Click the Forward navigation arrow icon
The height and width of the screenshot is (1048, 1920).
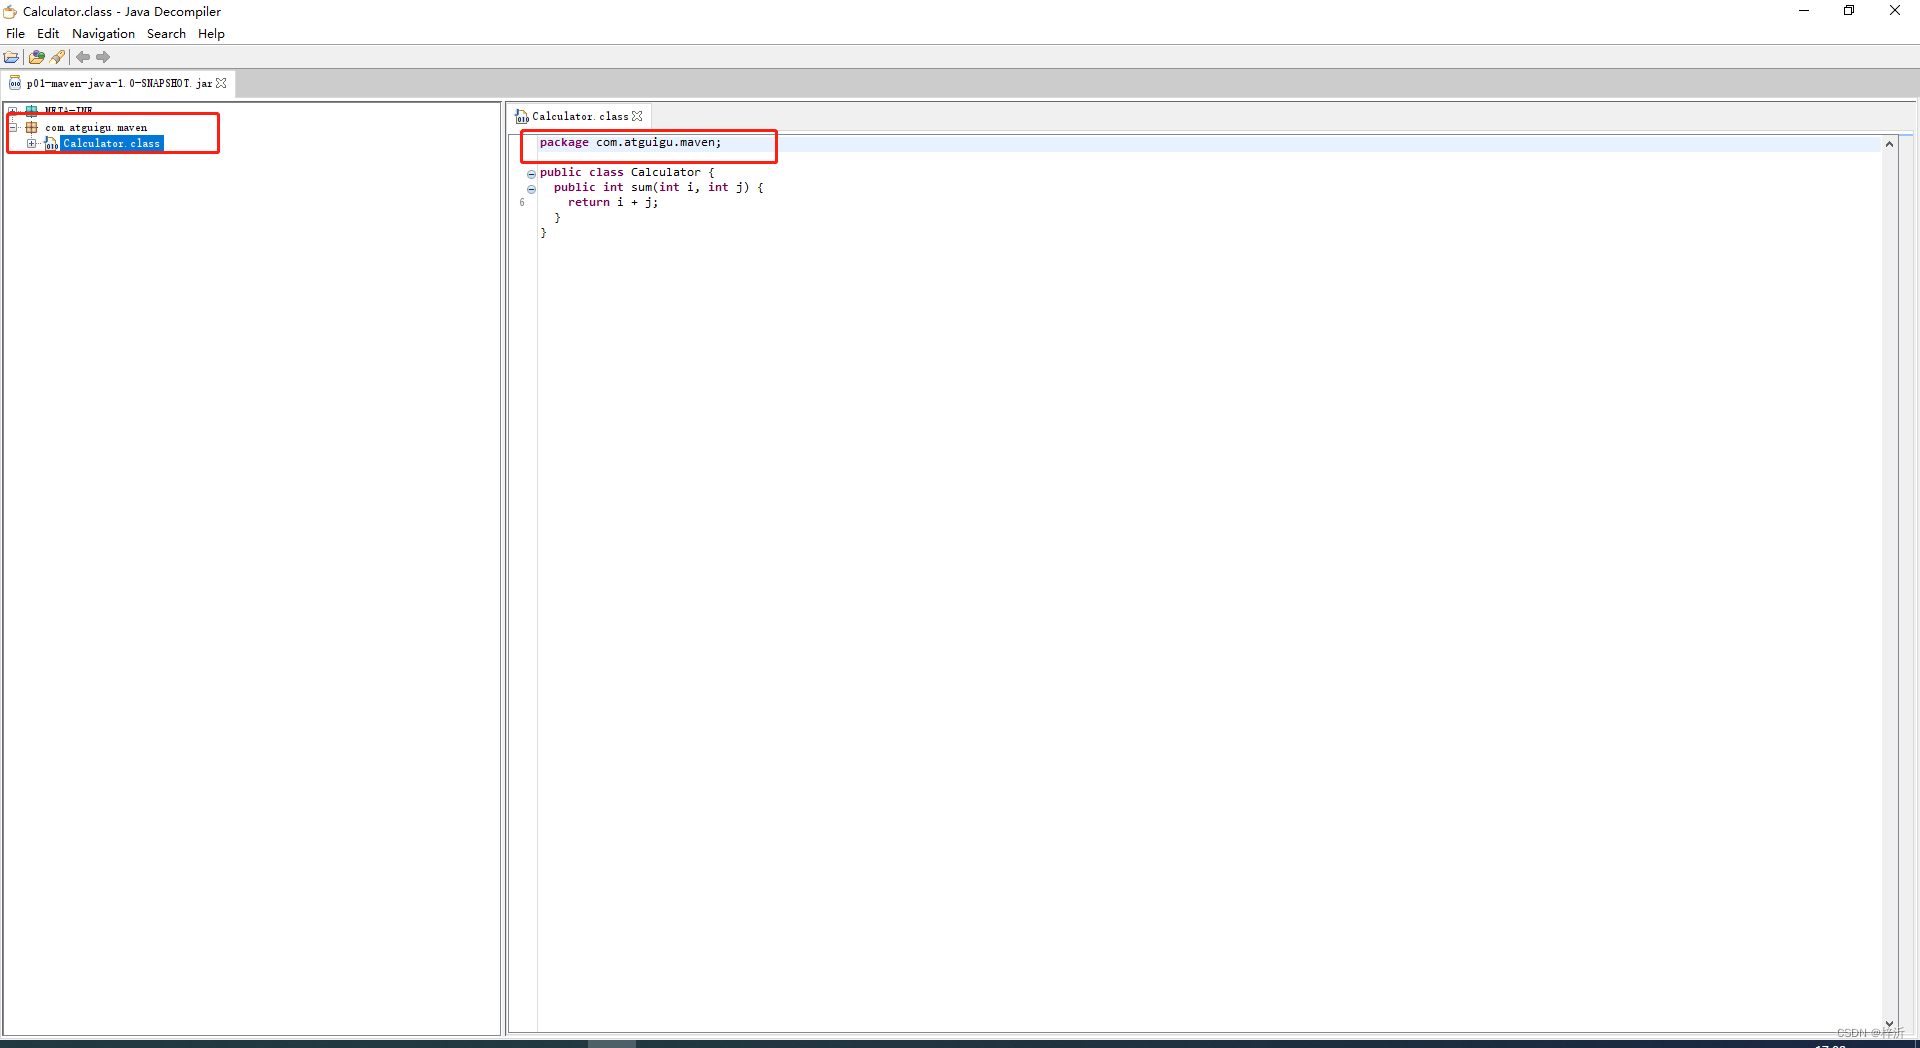pyautogui.click(x=103, y=57)
